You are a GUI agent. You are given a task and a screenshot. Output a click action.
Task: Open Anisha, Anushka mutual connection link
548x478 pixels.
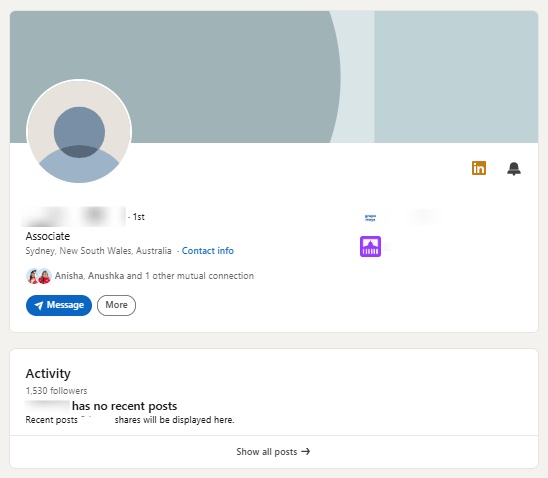click(x=154, y=276)
